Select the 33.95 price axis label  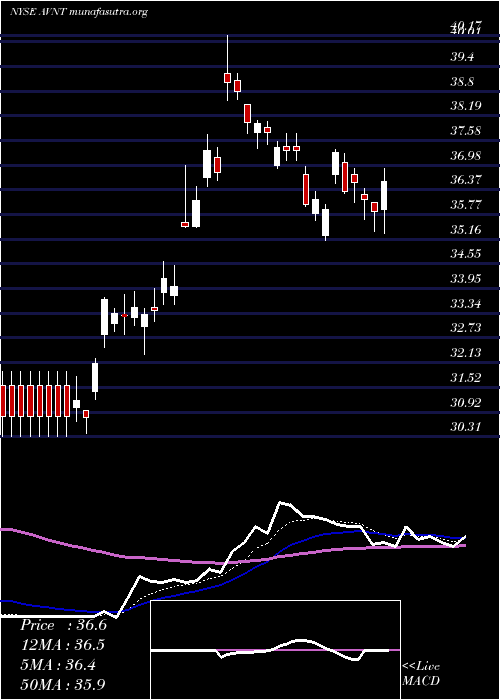pos(466,279)
